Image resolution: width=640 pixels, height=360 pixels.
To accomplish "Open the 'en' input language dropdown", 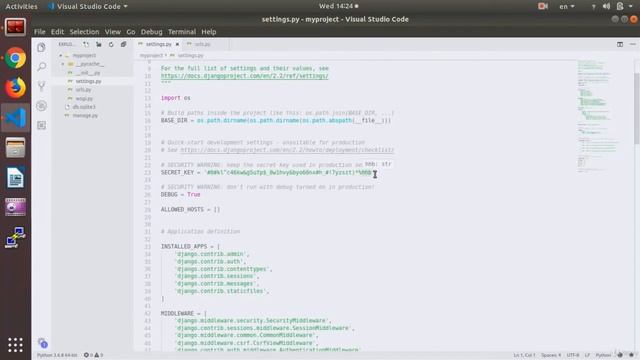I will [x=567, y=6].
